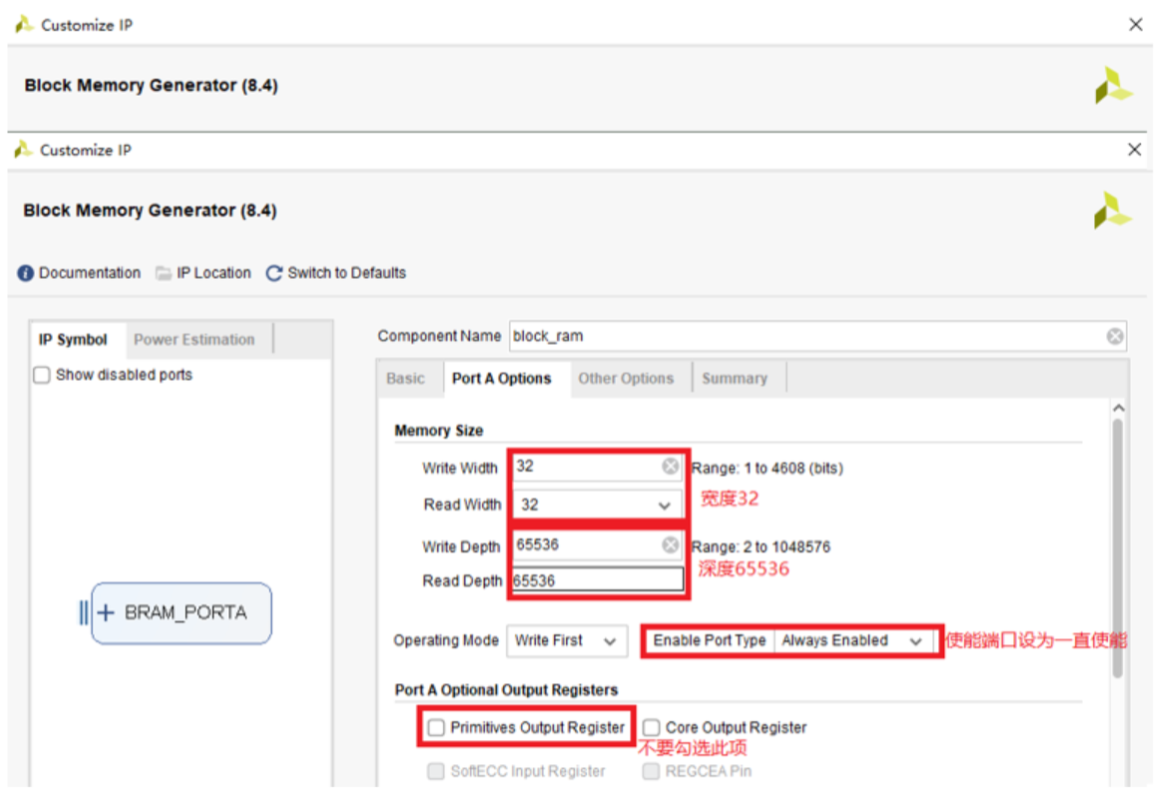Close the inner Customize IP dialog
This screenshot has height=788, width=1158.
[x=1134, y=150]
